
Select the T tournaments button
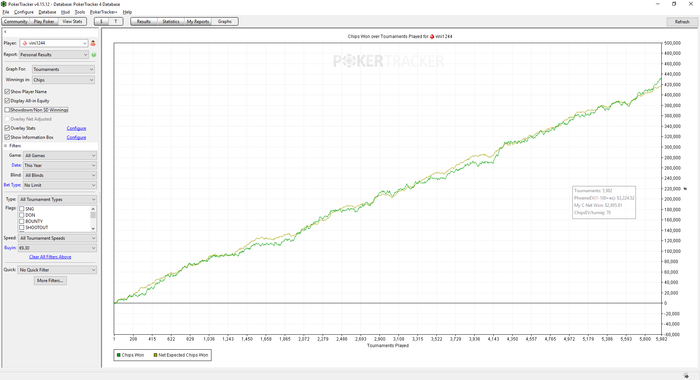[116, 21]
